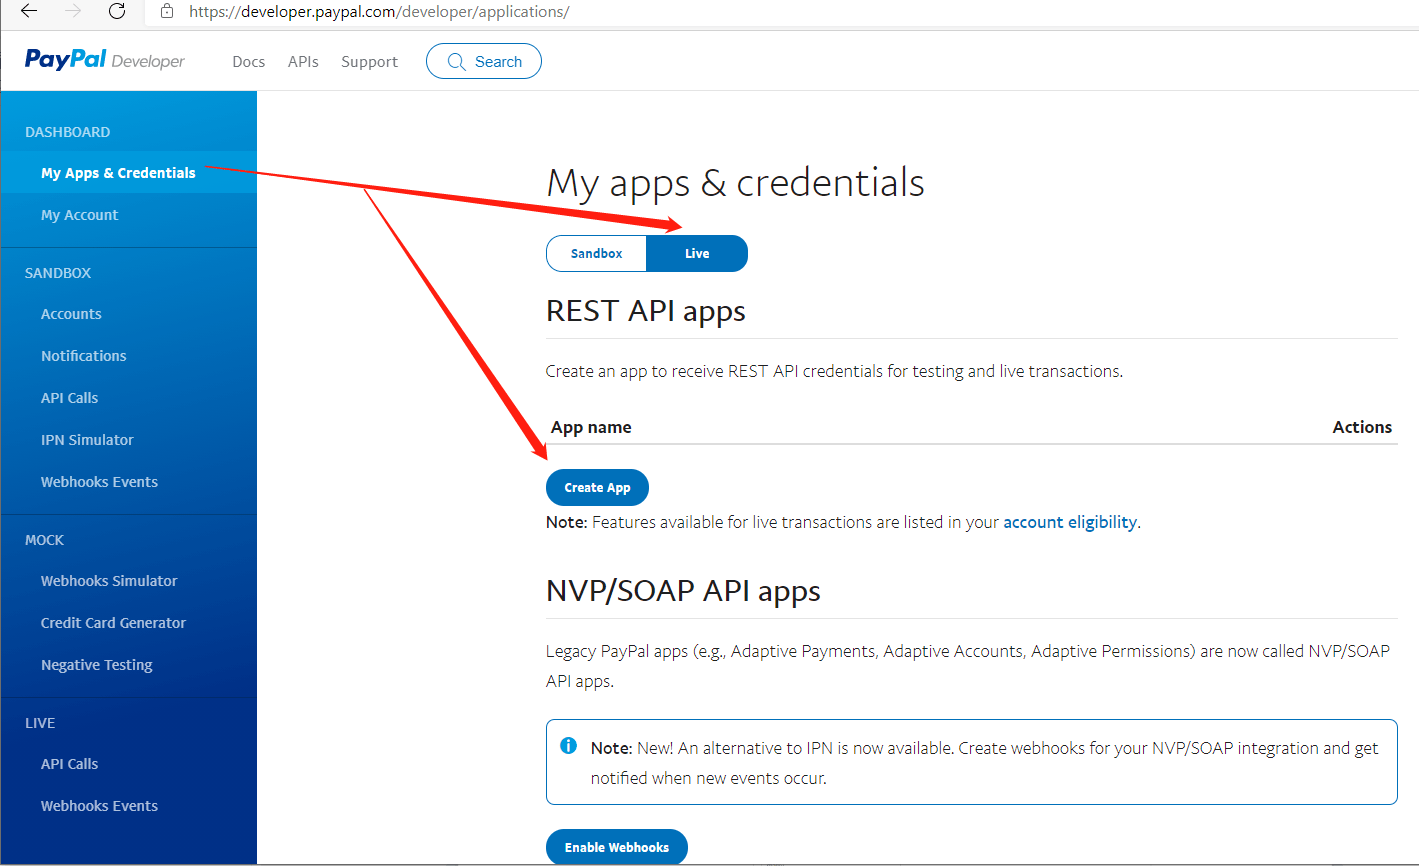Click the Enable Webhooks button
Viewport: 1419px width, 866px height.
point(617,847)
